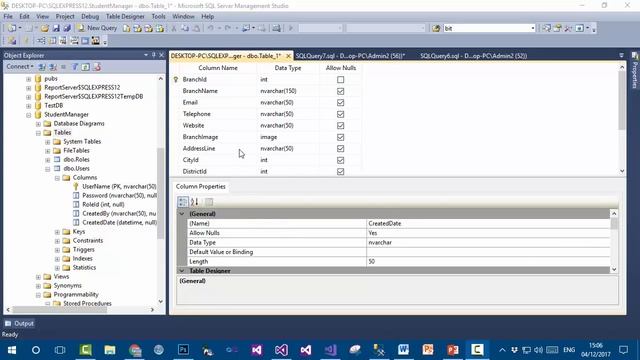The height and width of the screenshot is (360, 640).
Task: Uncheck Allow Nulls for Telephone
Action: pyautogui.click(x=340, y=114)
